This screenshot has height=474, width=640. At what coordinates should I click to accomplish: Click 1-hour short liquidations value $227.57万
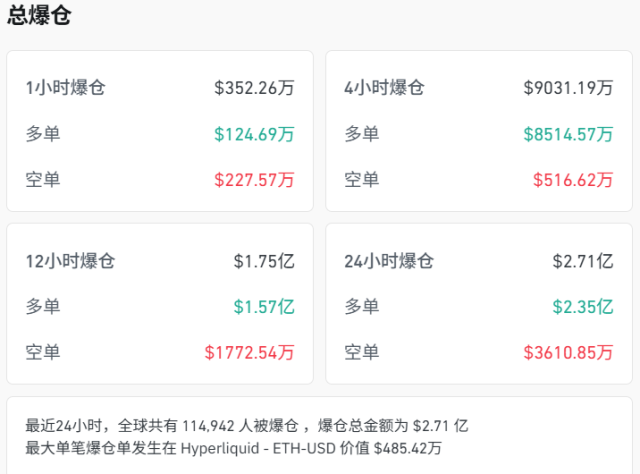pyautogui.click(x=254, y=180)
